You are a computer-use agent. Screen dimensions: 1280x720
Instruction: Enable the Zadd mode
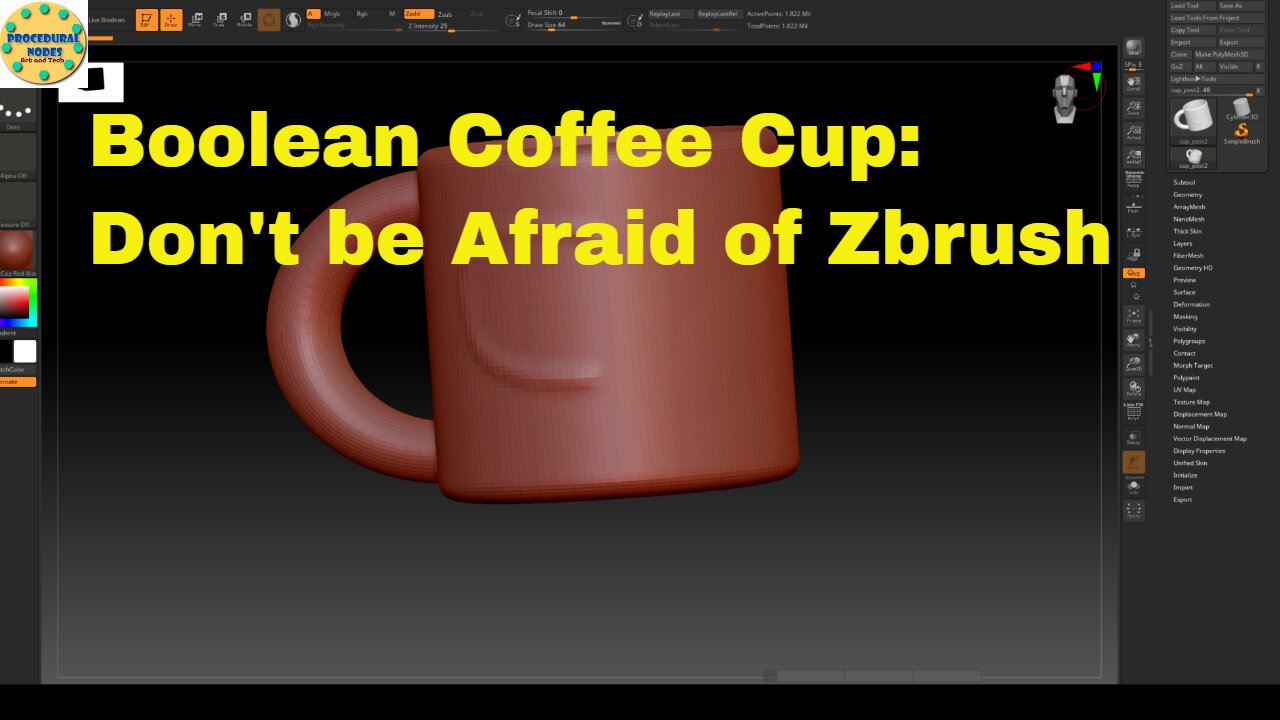click(x=418, y=14)
